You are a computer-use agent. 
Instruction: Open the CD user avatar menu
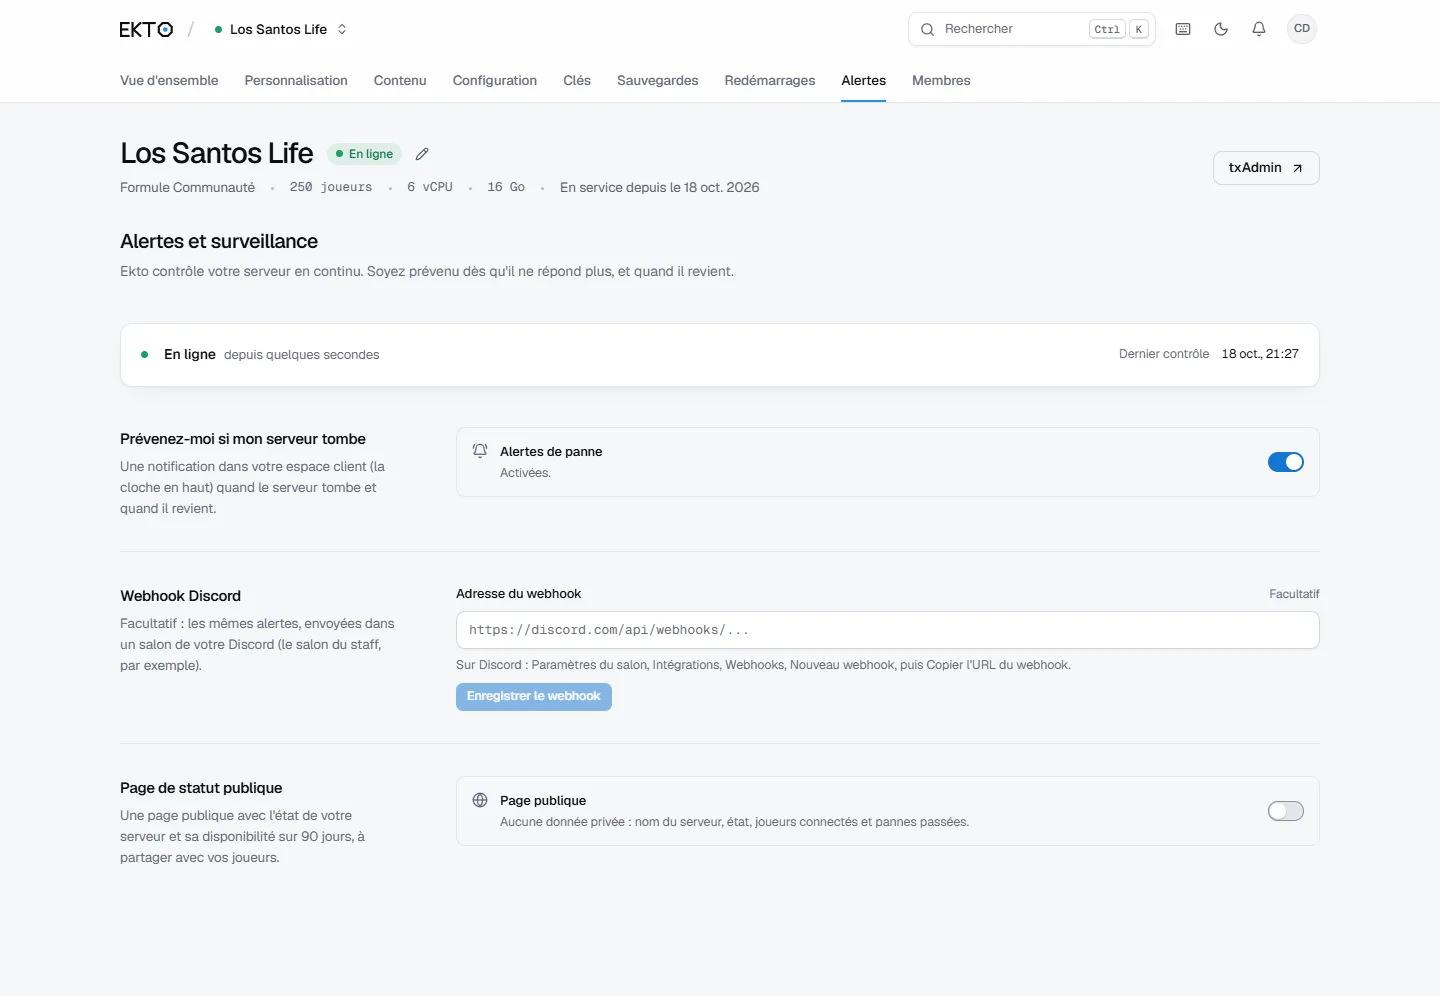pos(1302,29)
